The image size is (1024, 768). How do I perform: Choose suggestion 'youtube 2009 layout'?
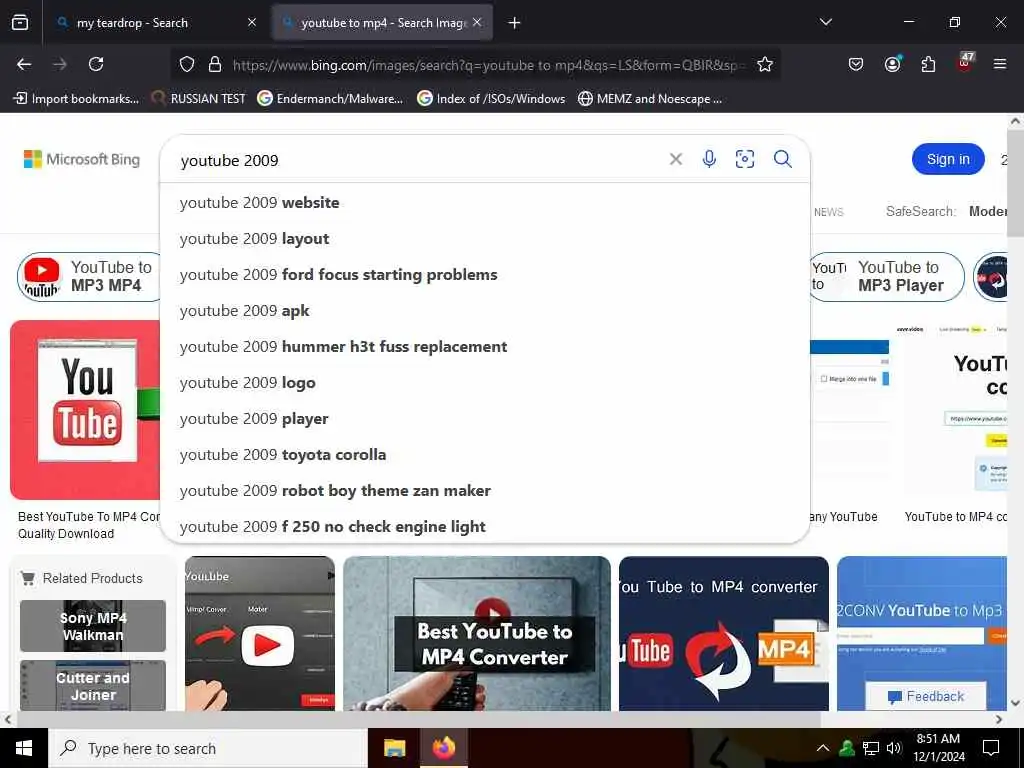coord(485,239)
